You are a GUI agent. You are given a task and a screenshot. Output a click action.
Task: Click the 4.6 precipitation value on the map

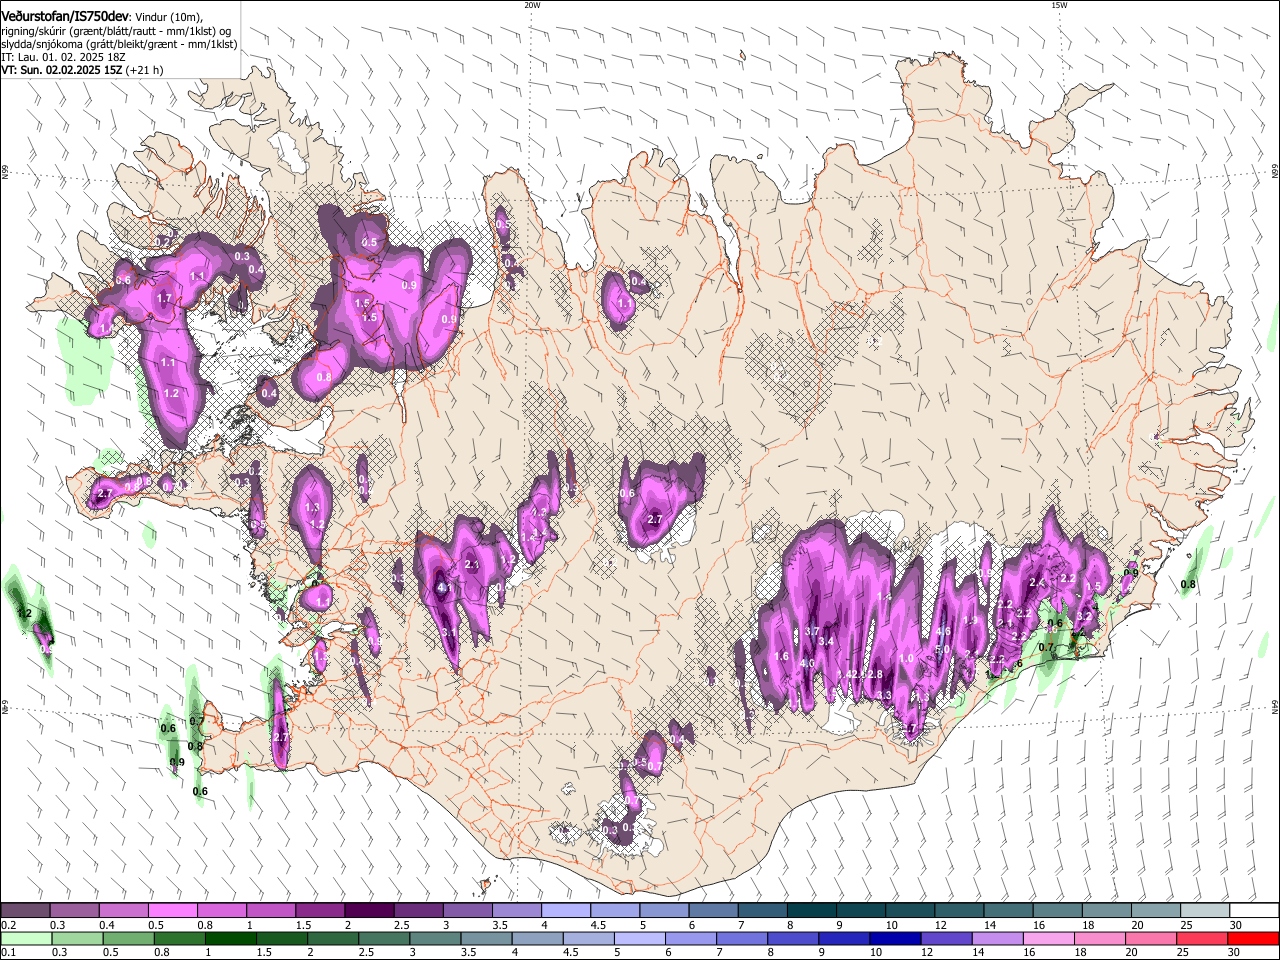click(942, 631)
